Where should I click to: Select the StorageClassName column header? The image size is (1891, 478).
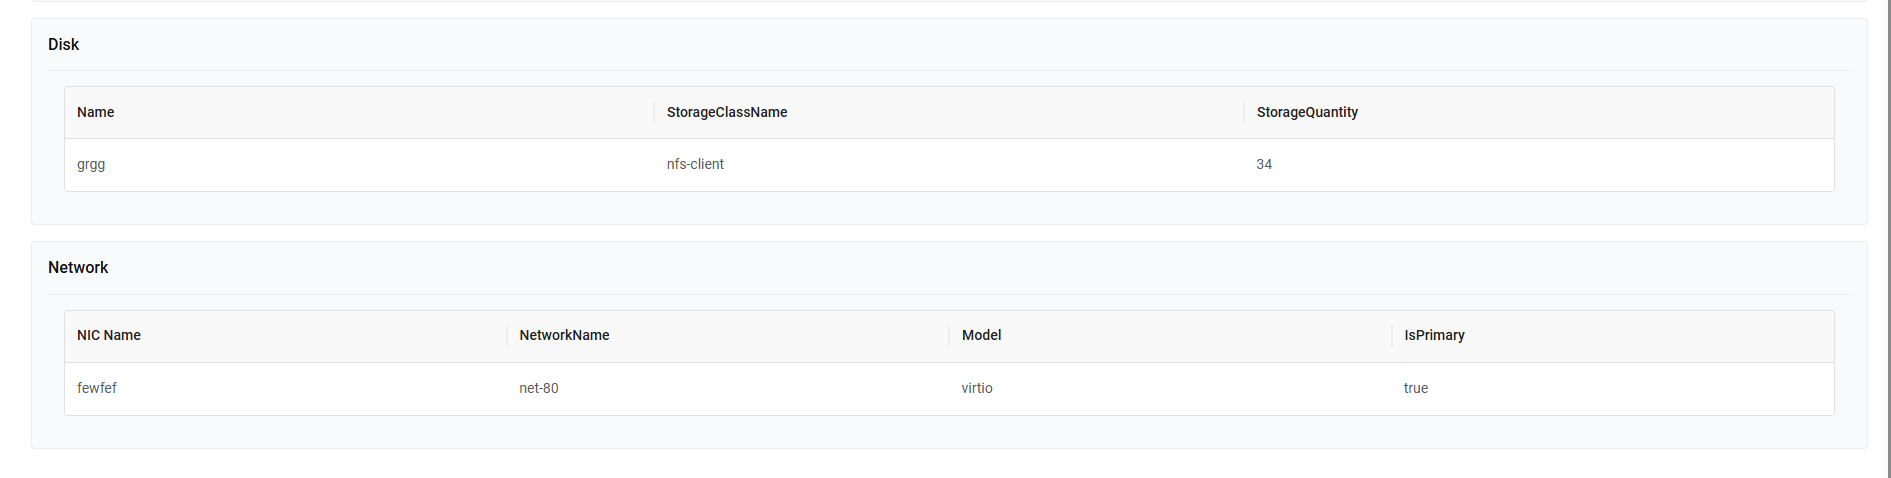tap(727, 112)
